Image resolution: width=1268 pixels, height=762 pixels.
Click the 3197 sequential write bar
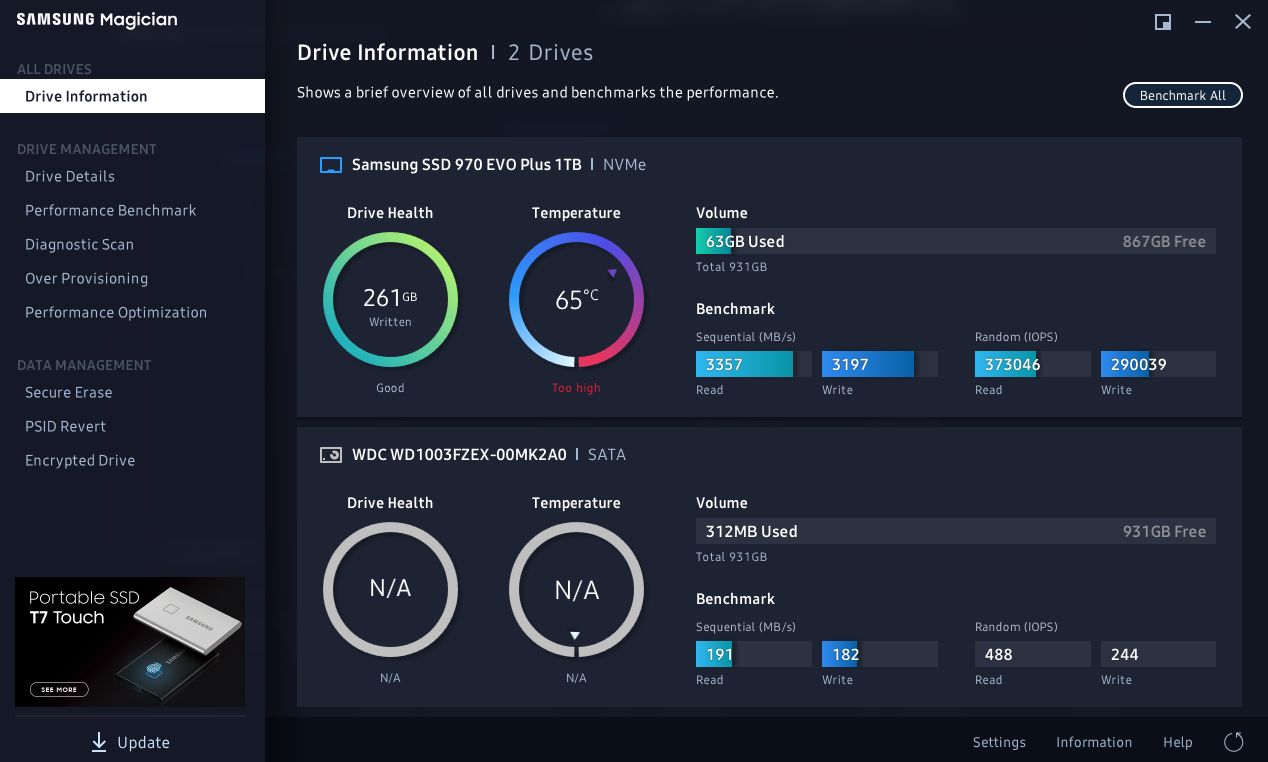880,364
